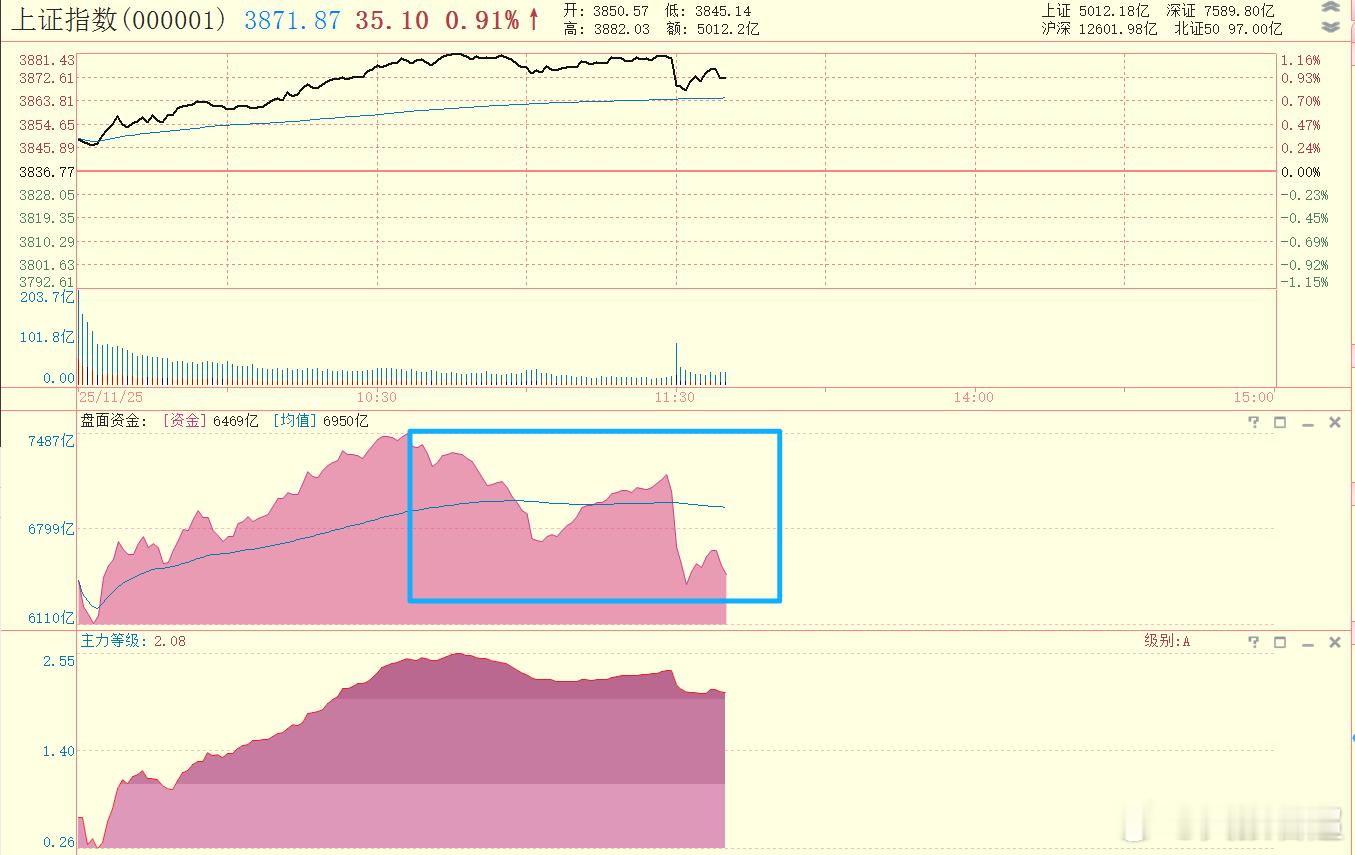Close the 盘面资金 indicator panel
Image resolution: width=1355 pixels, height=855 pixels.
pyautogui.click(x=1334, y=423)
